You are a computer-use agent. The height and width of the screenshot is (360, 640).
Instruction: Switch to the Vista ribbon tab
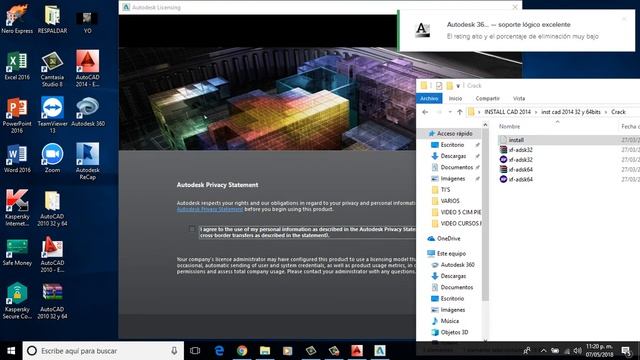point(519,98)
